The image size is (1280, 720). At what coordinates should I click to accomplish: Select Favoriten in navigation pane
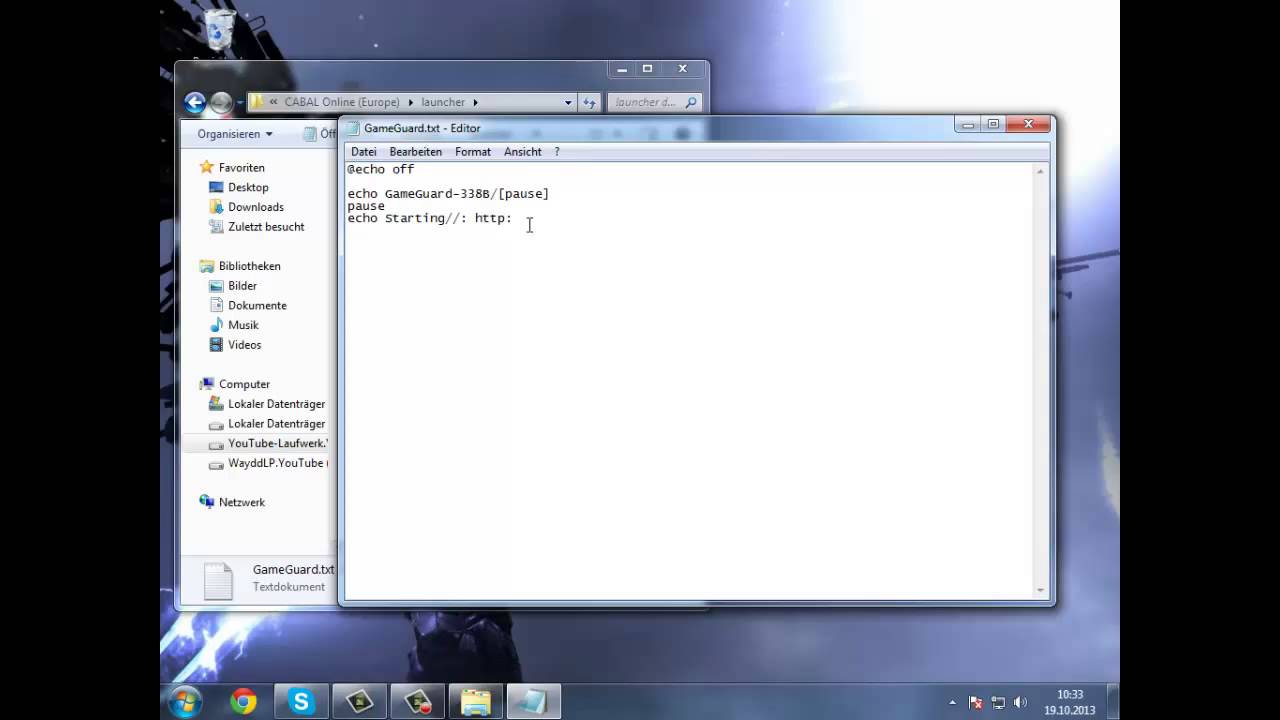241,168
